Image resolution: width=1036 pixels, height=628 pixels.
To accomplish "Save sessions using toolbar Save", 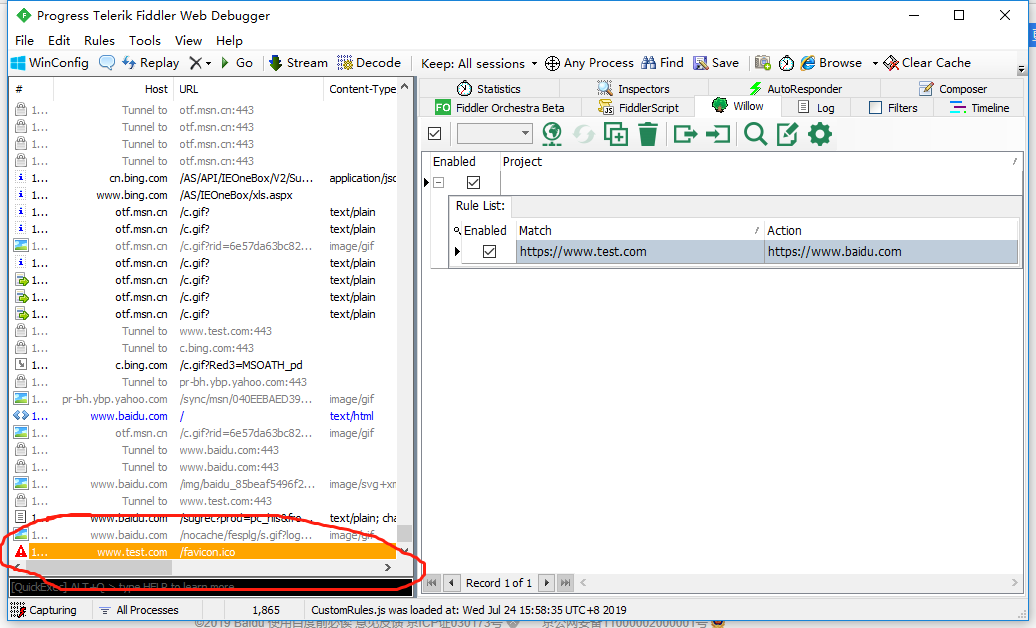I will point(716,63).
